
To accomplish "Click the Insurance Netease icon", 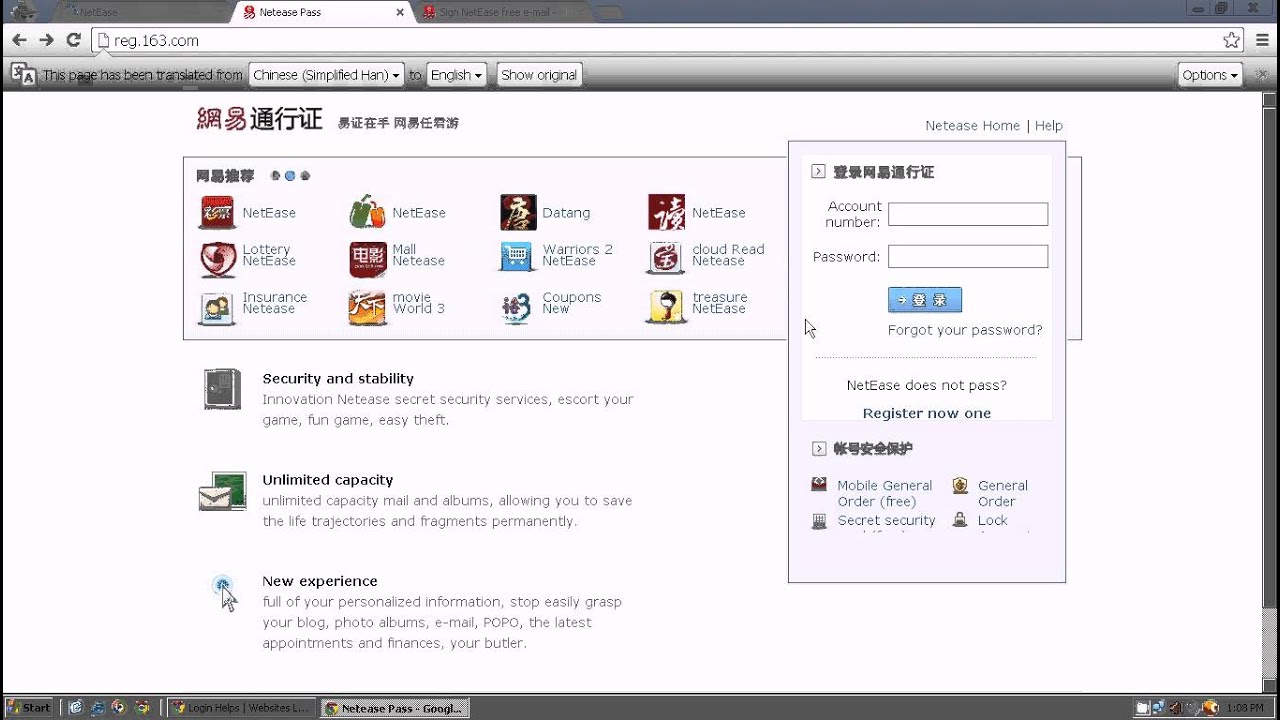I will [217, 307].
